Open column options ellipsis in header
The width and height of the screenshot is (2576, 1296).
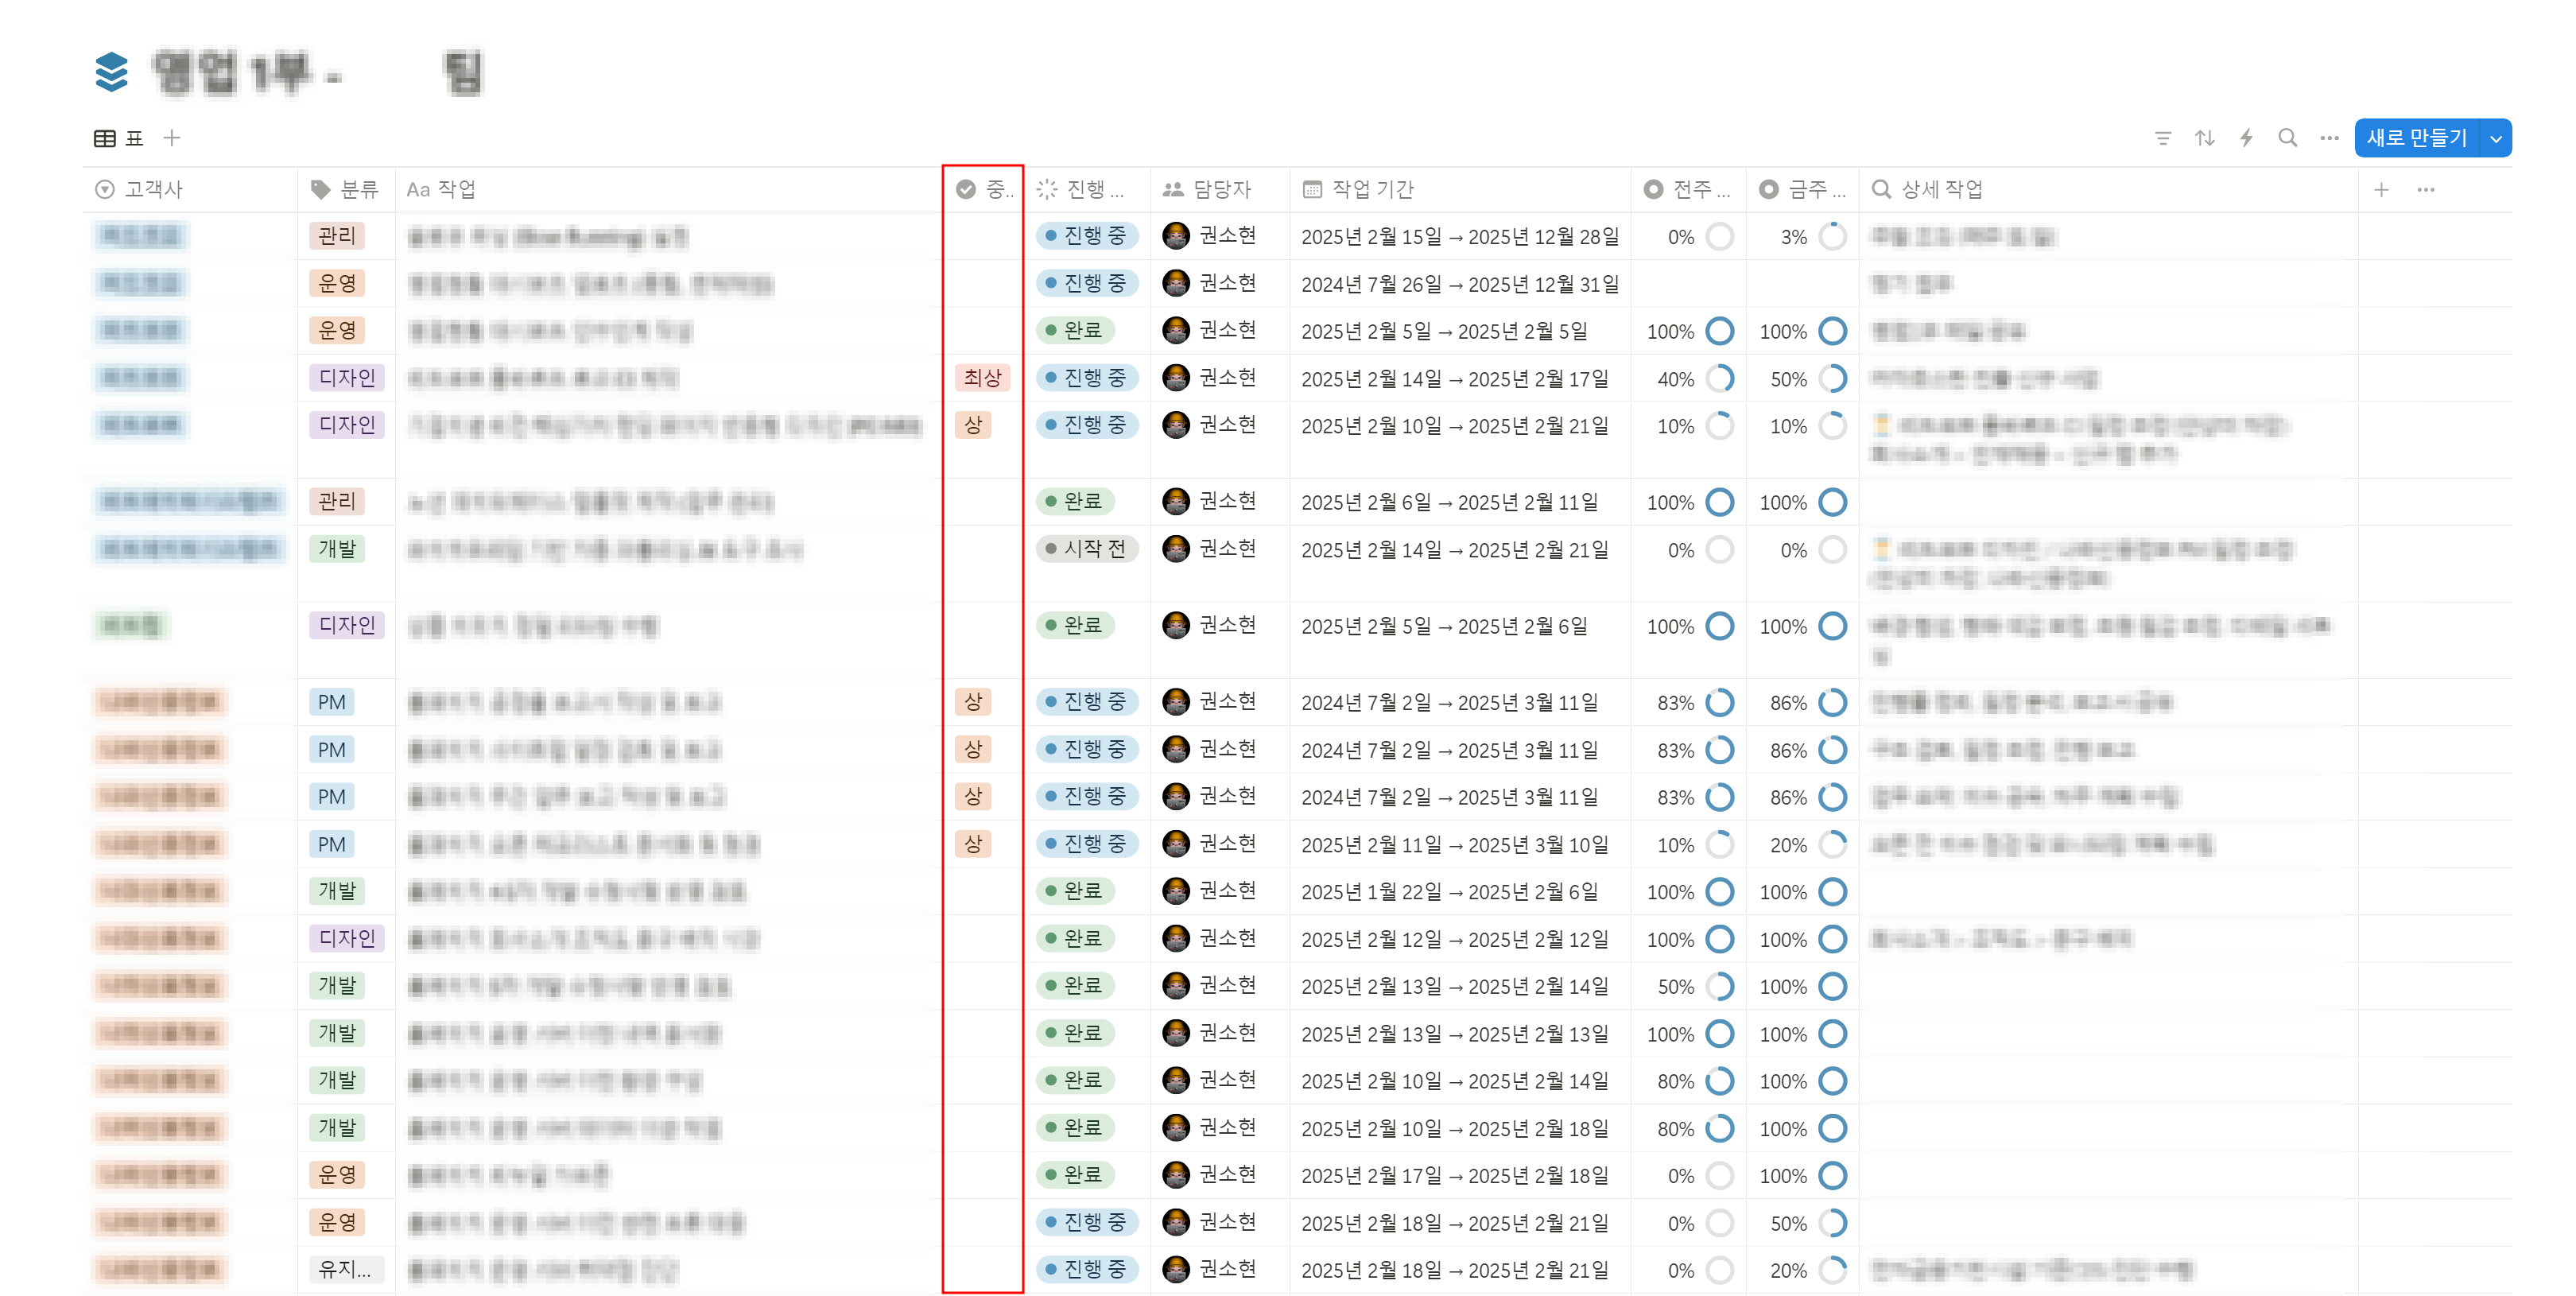point(2425,189)
